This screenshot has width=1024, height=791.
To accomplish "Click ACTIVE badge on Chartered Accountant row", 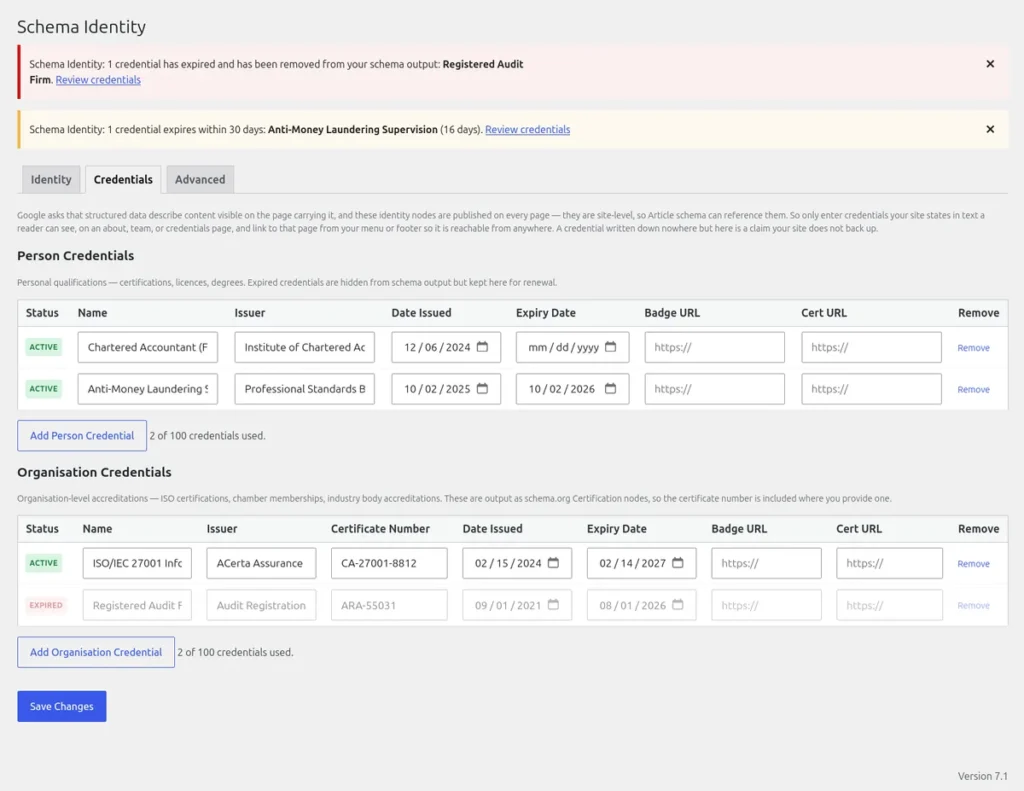I will (44, 347).
